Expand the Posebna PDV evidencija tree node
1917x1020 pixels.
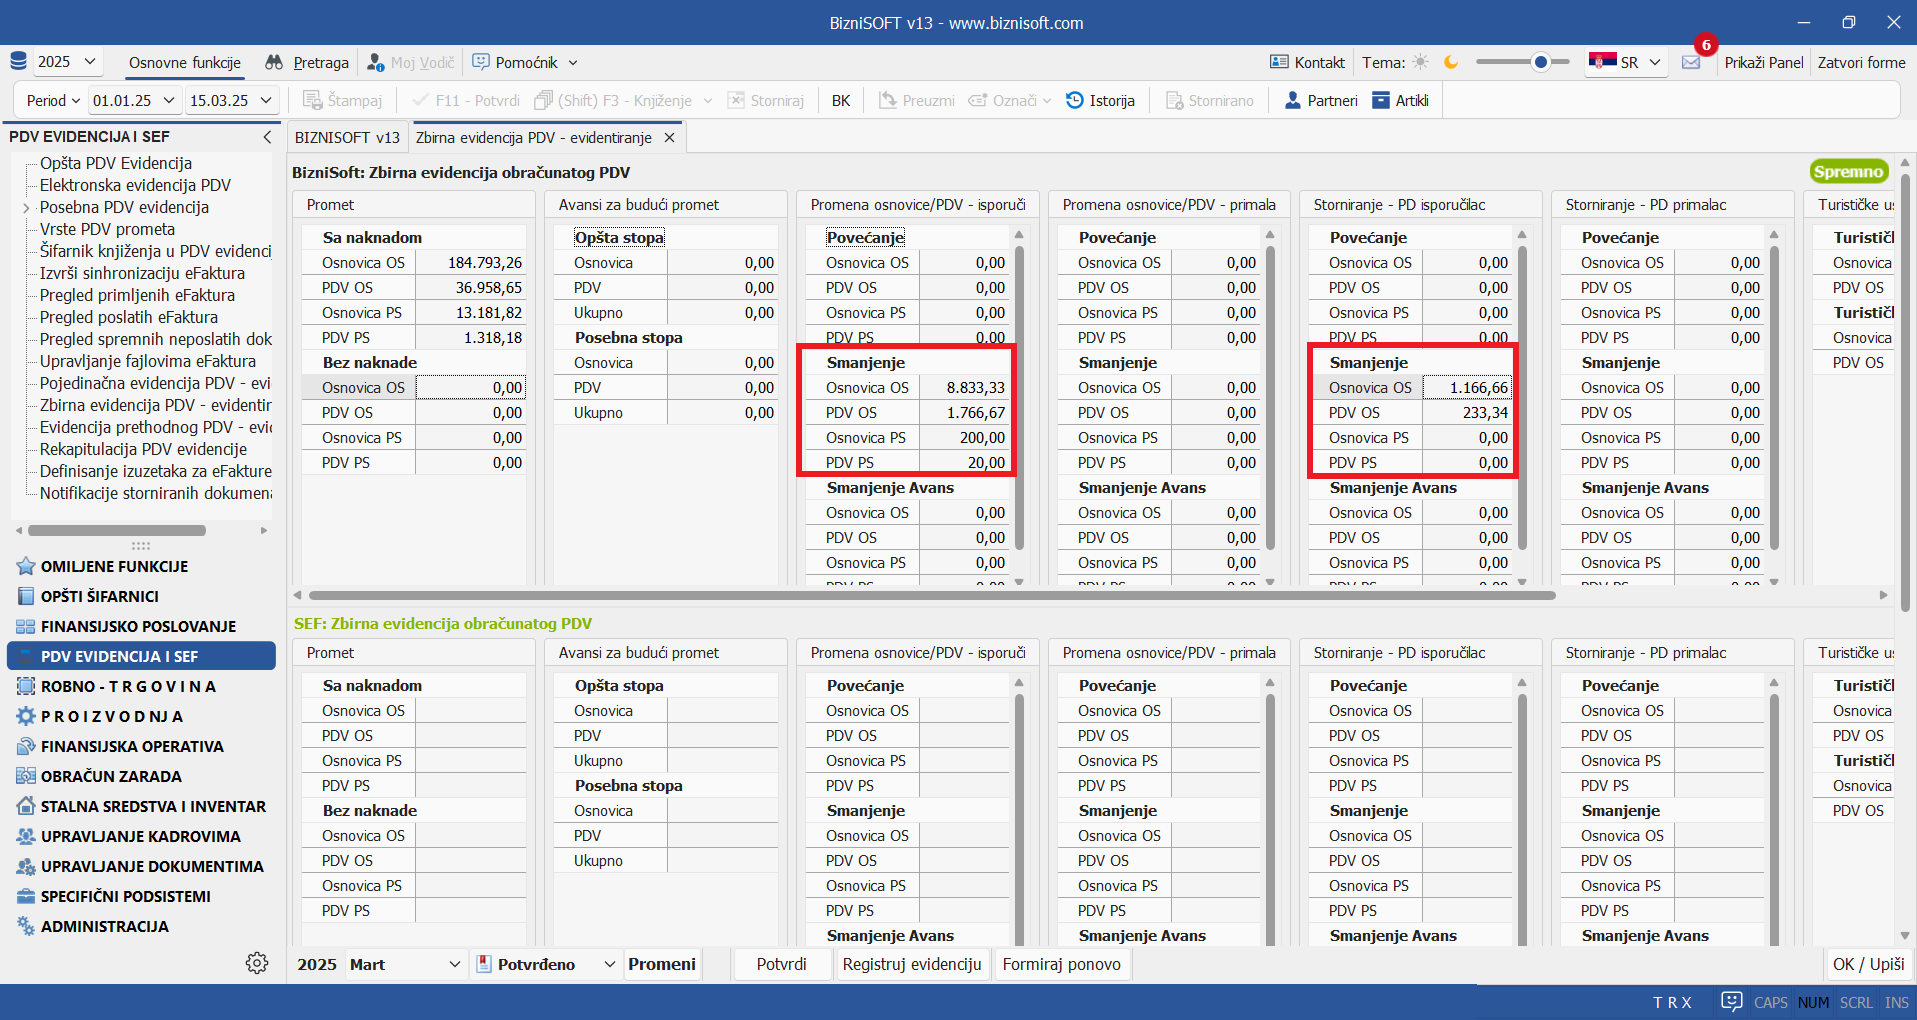pyautogui.click(x=27, y=208)
